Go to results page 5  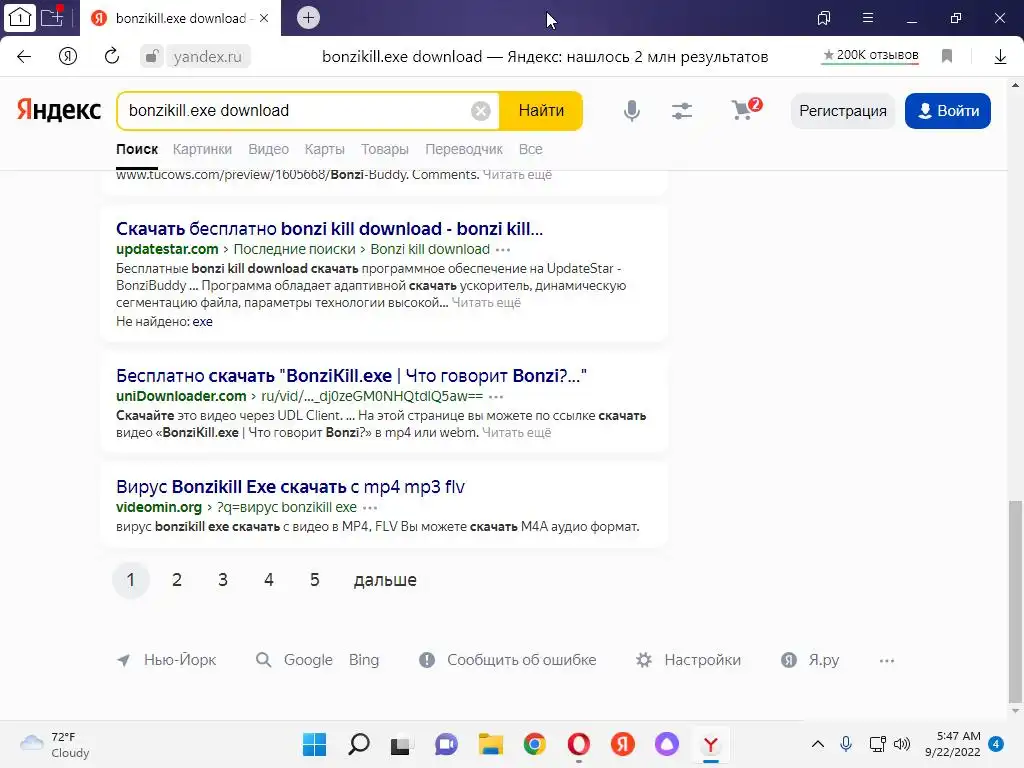point(314,580)
